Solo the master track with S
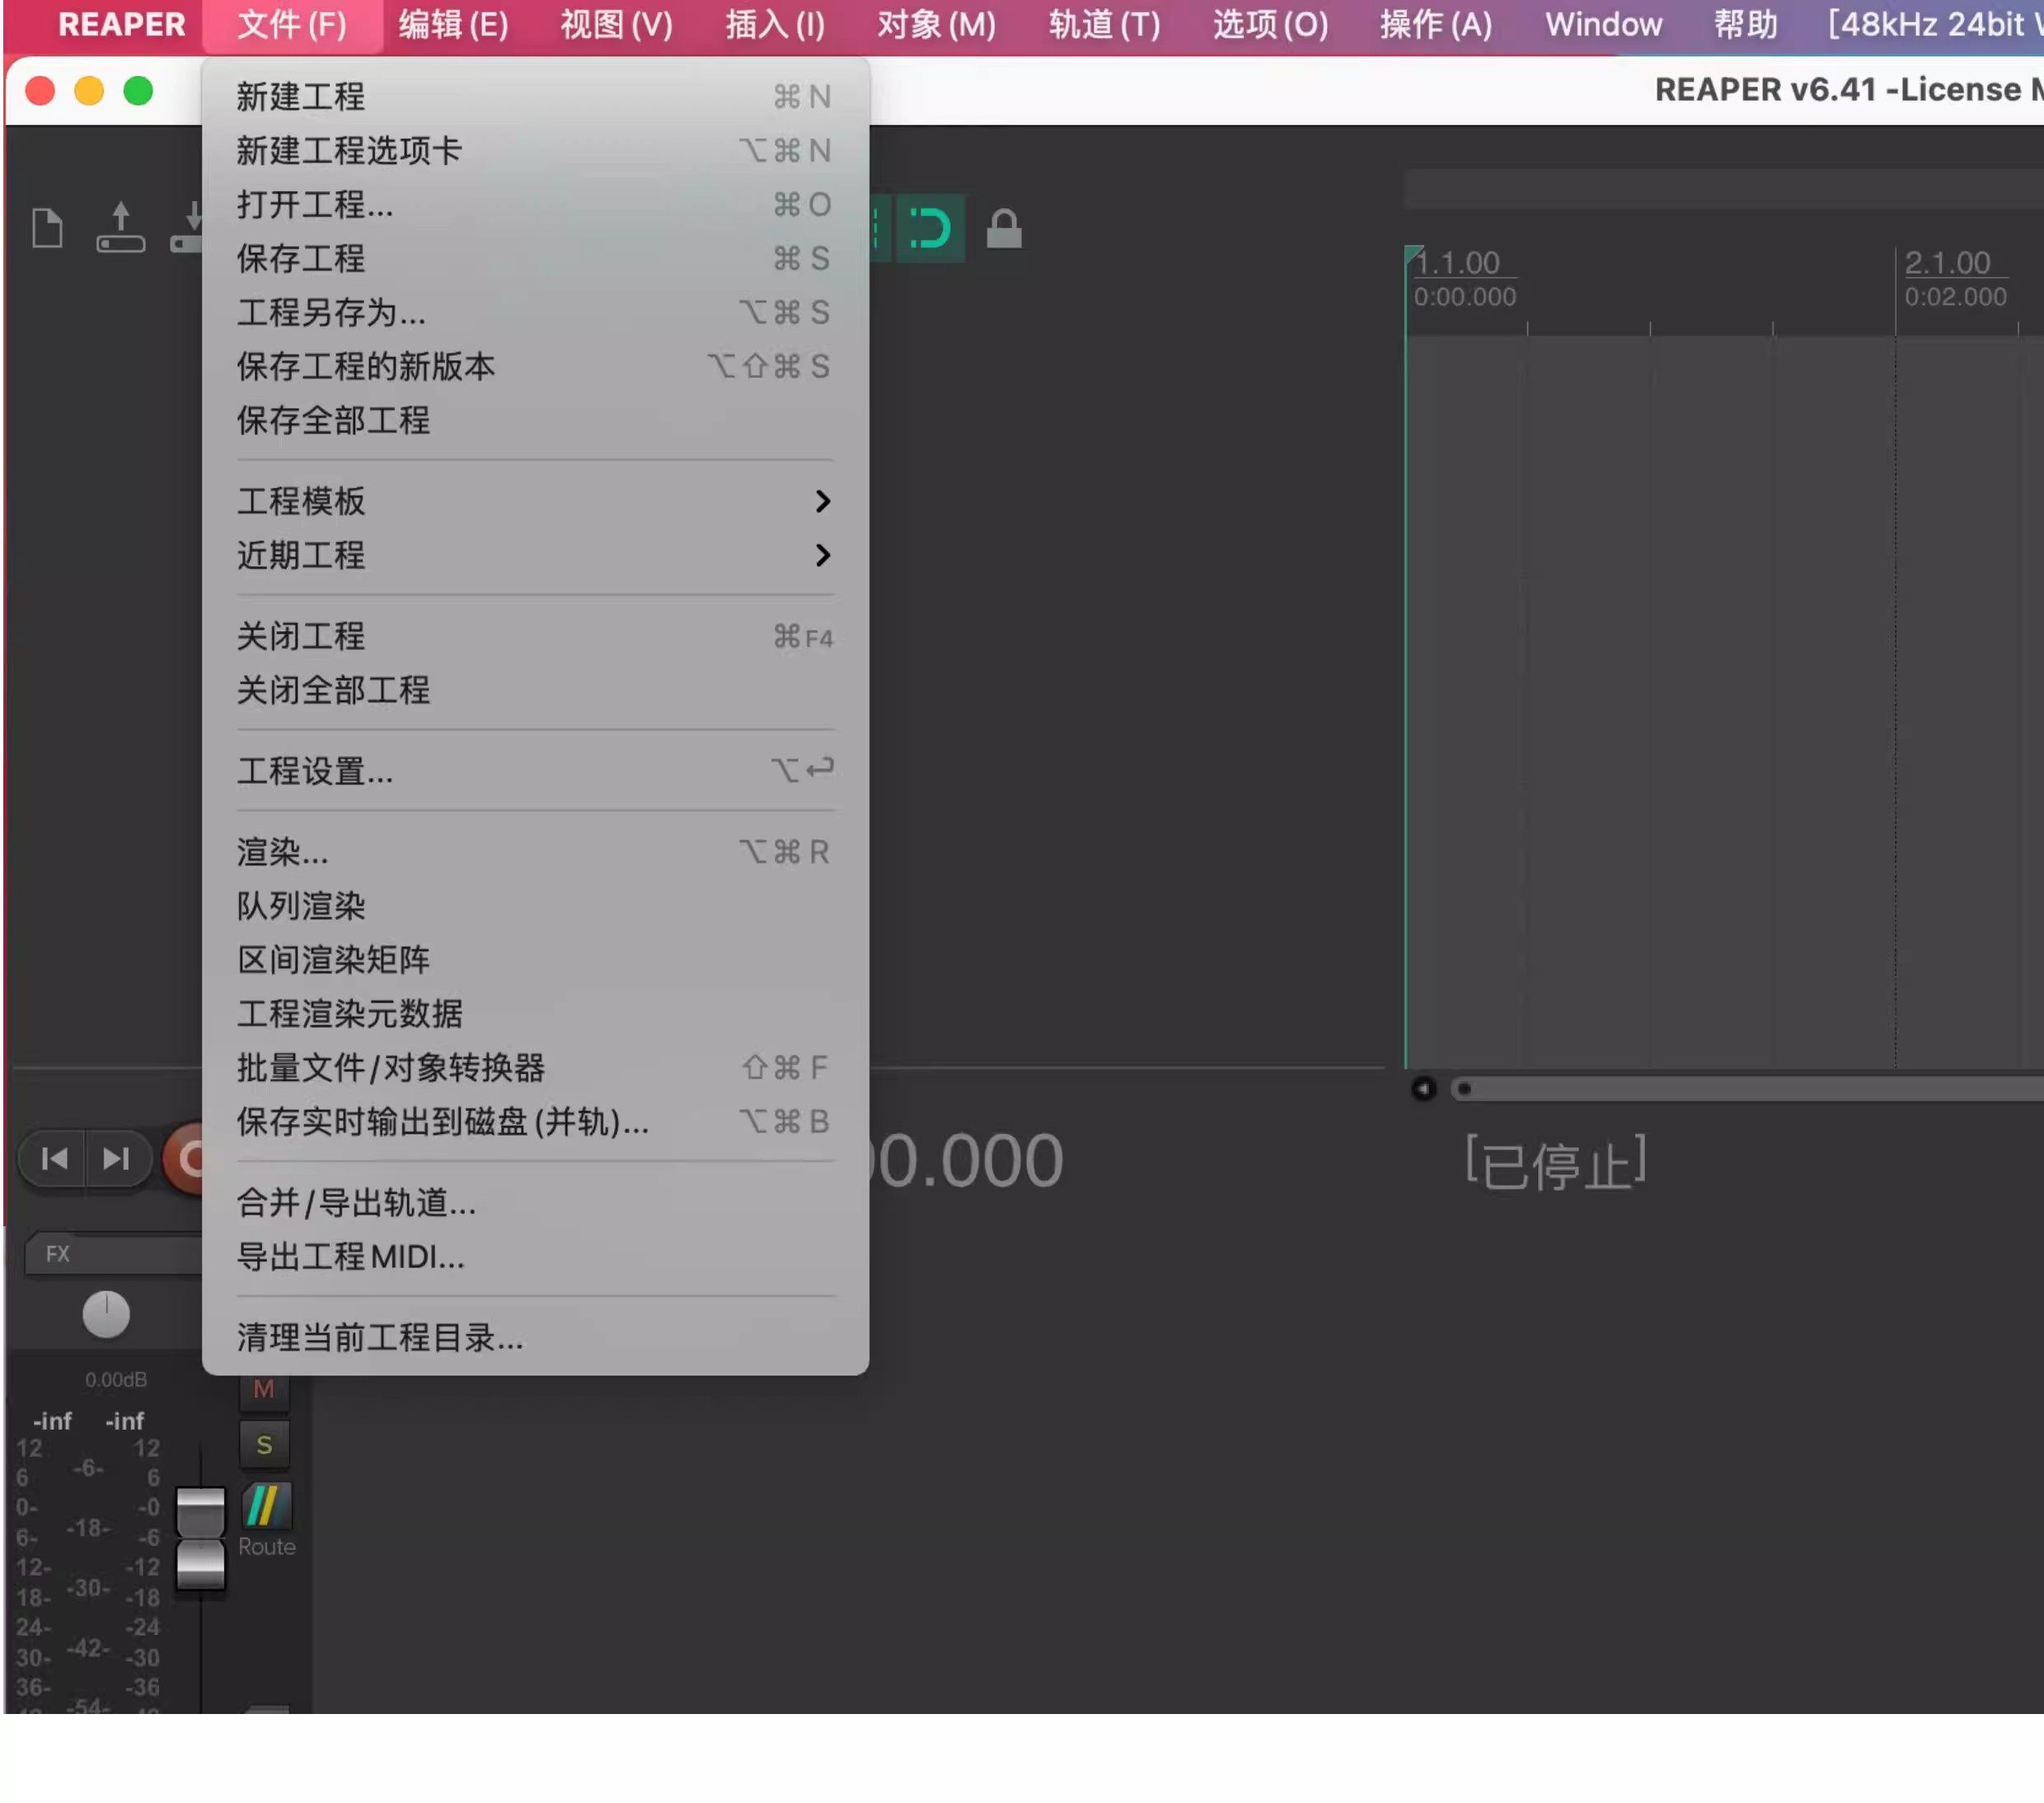The width and height of the screenshot is (2044, 1803). tap(264, 1446)
